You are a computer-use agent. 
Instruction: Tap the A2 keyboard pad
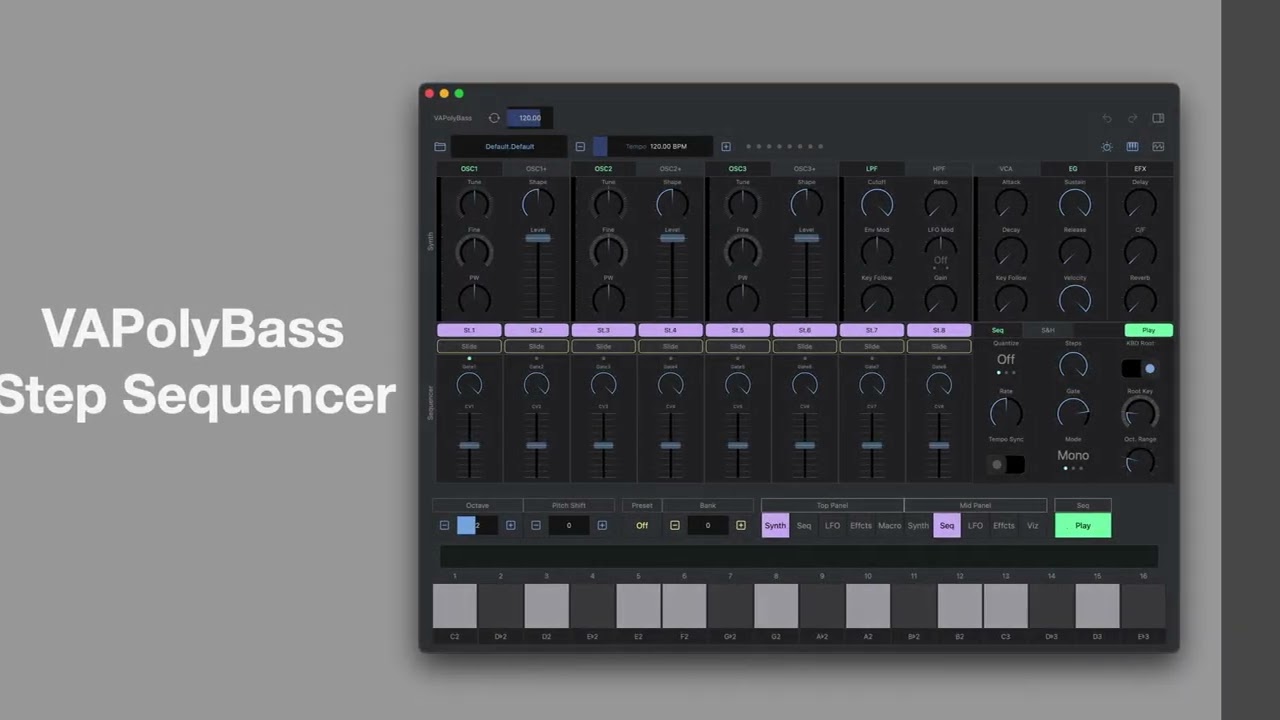tap(868, 606)
